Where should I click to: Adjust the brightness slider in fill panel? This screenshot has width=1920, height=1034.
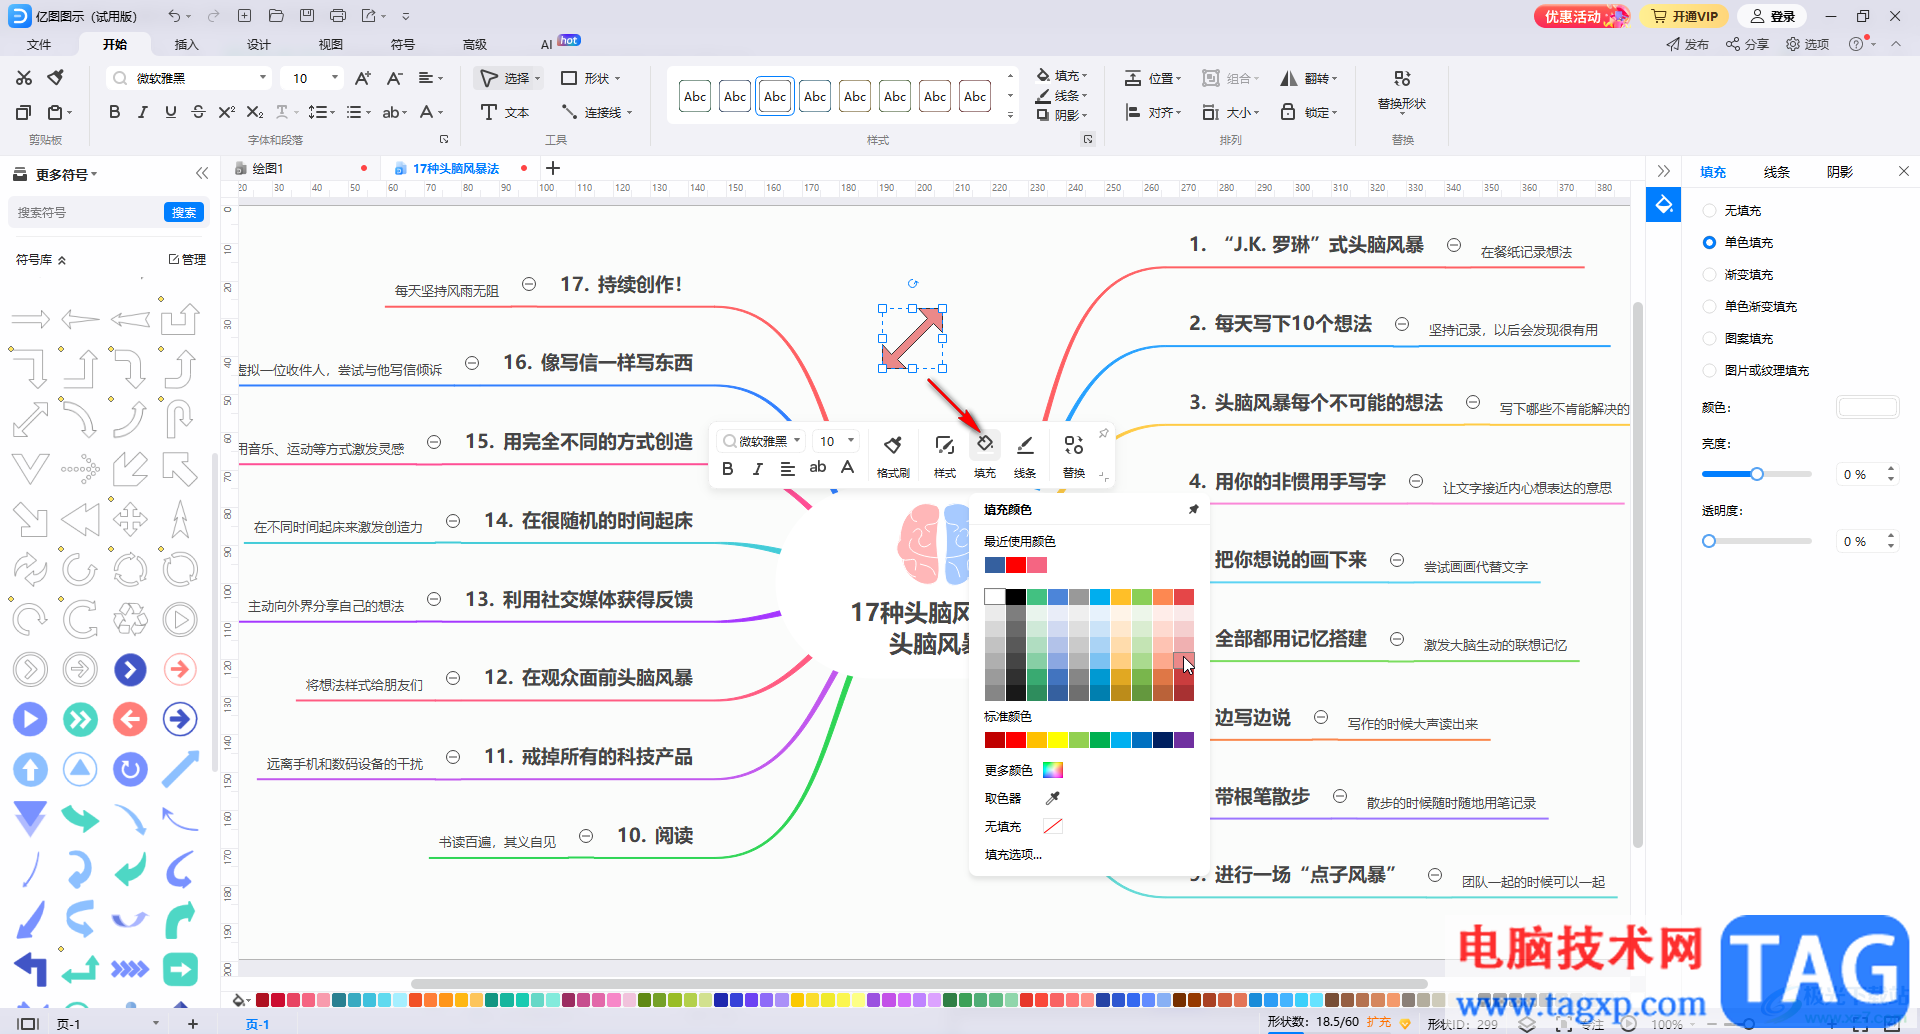pyautogui.click(x=1756, y=474)
